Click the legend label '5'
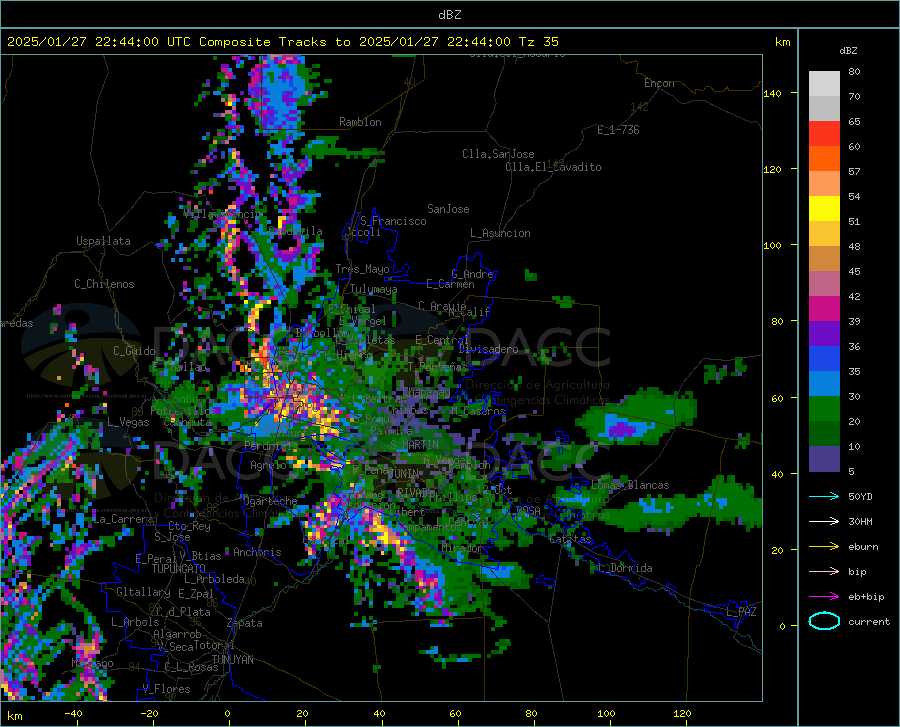Image resolution: width=900 pixels, height=727 pixels. [x=851, y=472]
